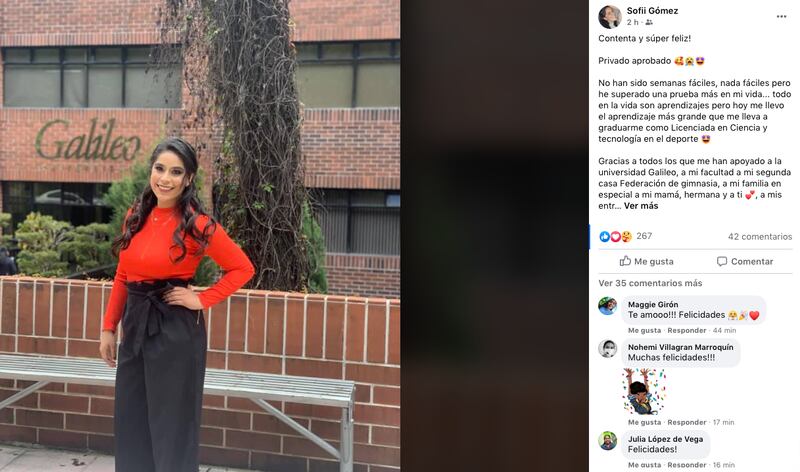The width and height of the screenshot is (800, 472).
Task: Click Responder under Maggie Girón's comment
Action: (x=687, y=331)
